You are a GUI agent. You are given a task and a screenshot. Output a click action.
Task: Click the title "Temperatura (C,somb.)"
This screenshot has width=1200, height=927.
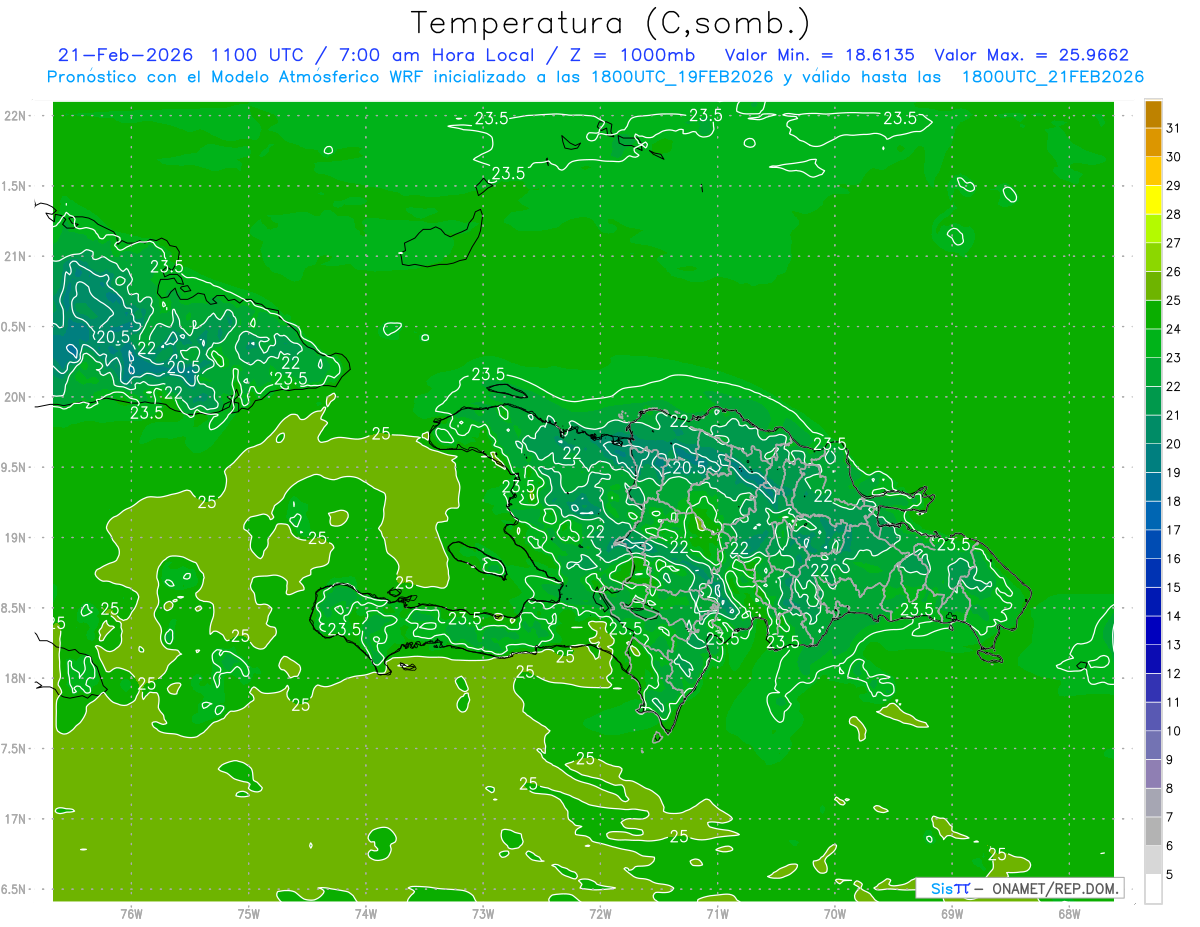612,23
